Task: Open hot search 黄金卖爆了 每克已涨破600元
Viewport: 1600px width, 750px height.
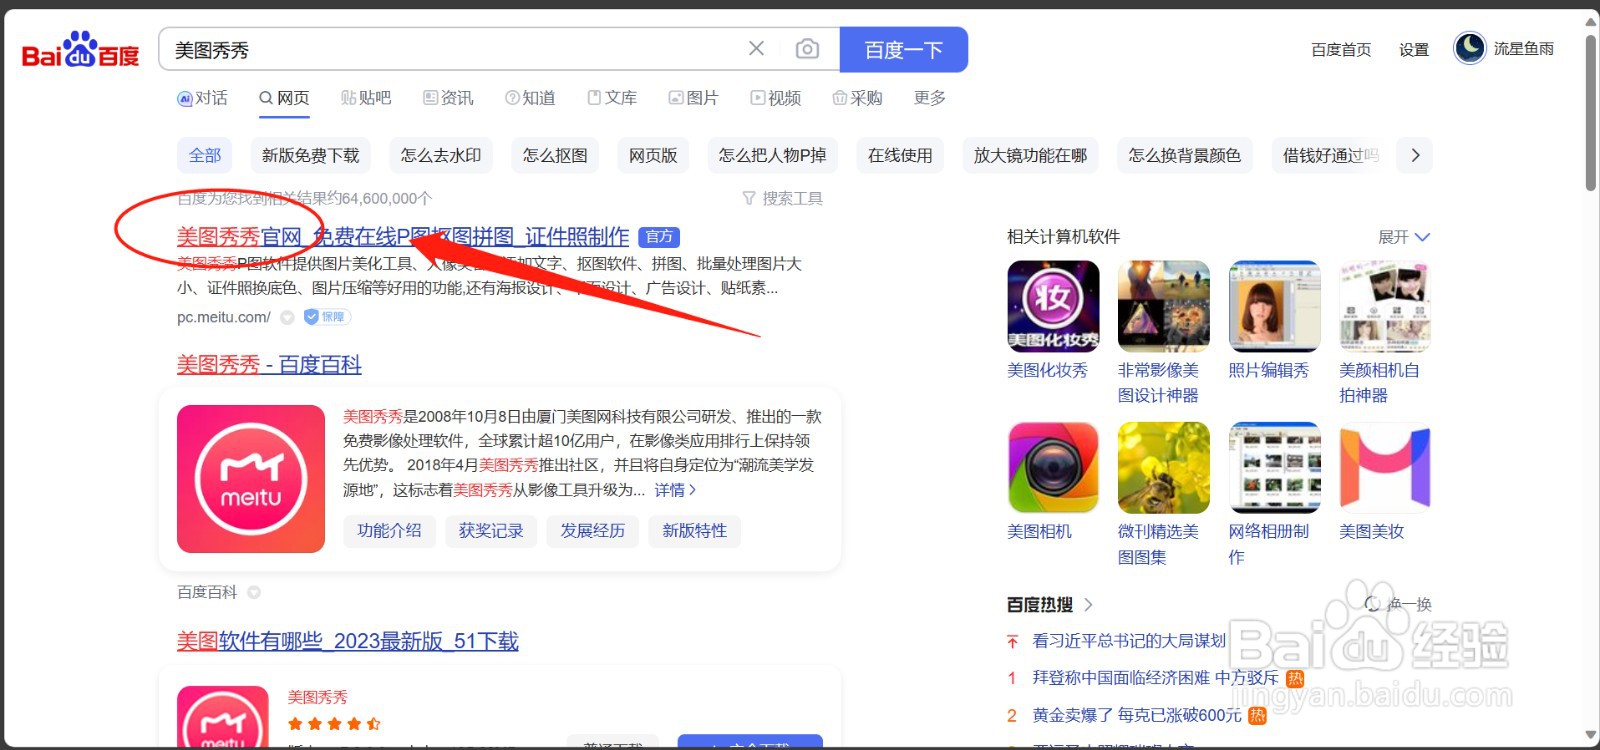Action: pos(1137,715)
